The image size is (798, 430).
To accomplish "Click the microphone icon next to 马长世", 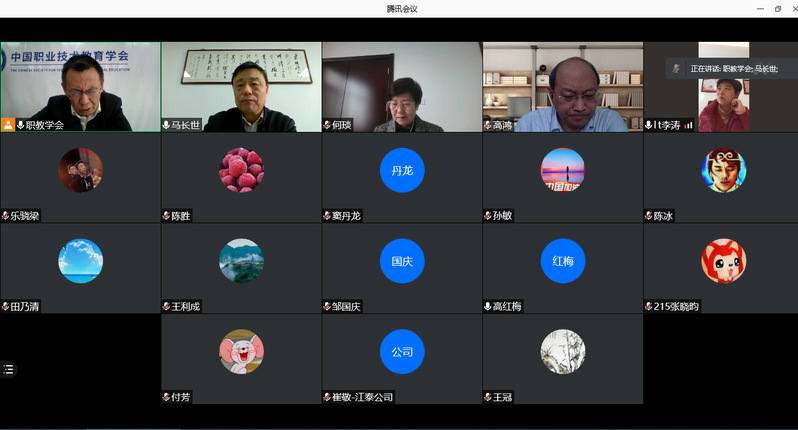I will click(x=166, y=125).
